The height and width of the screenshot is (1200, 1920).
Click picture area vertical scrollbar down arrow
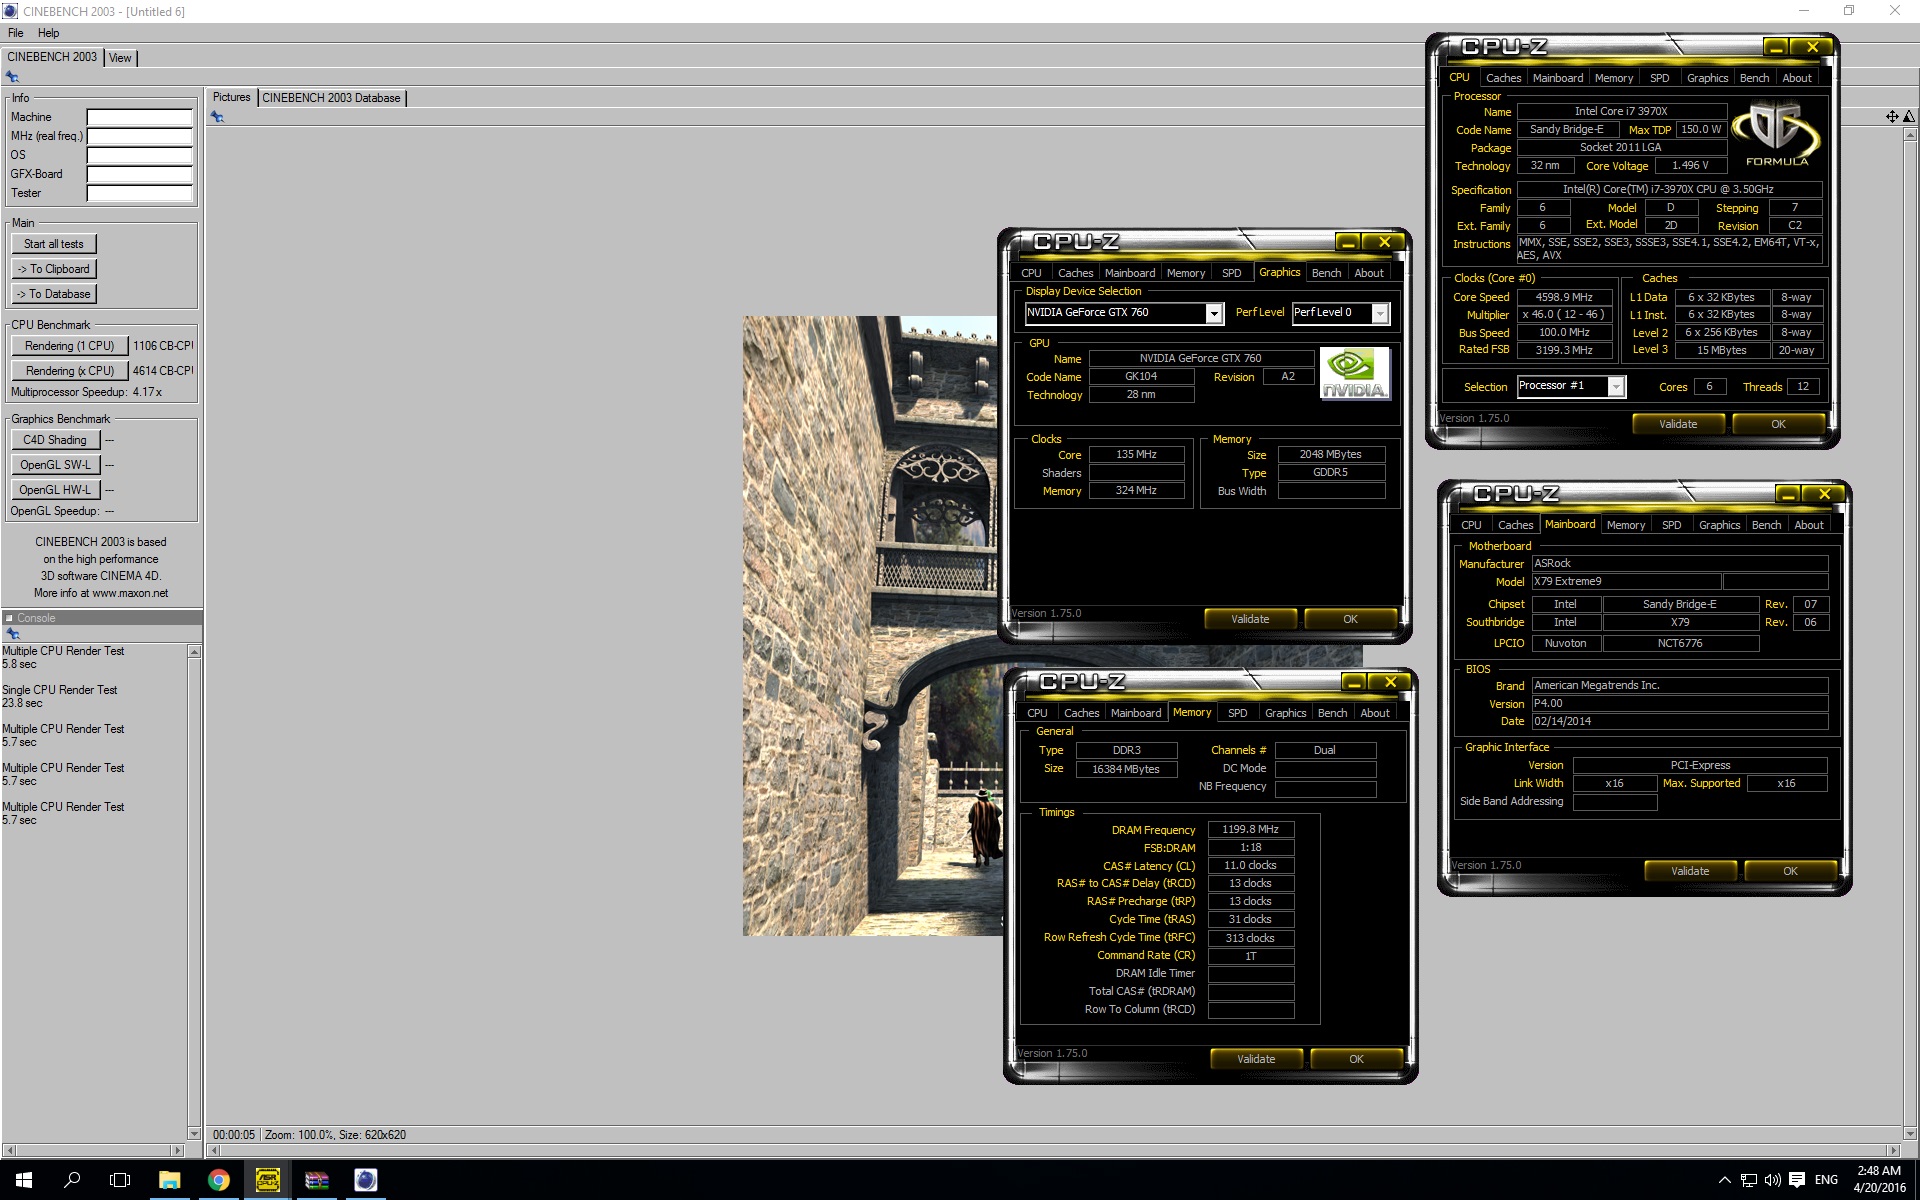pyautogui.click(x=1911, y=1134)
